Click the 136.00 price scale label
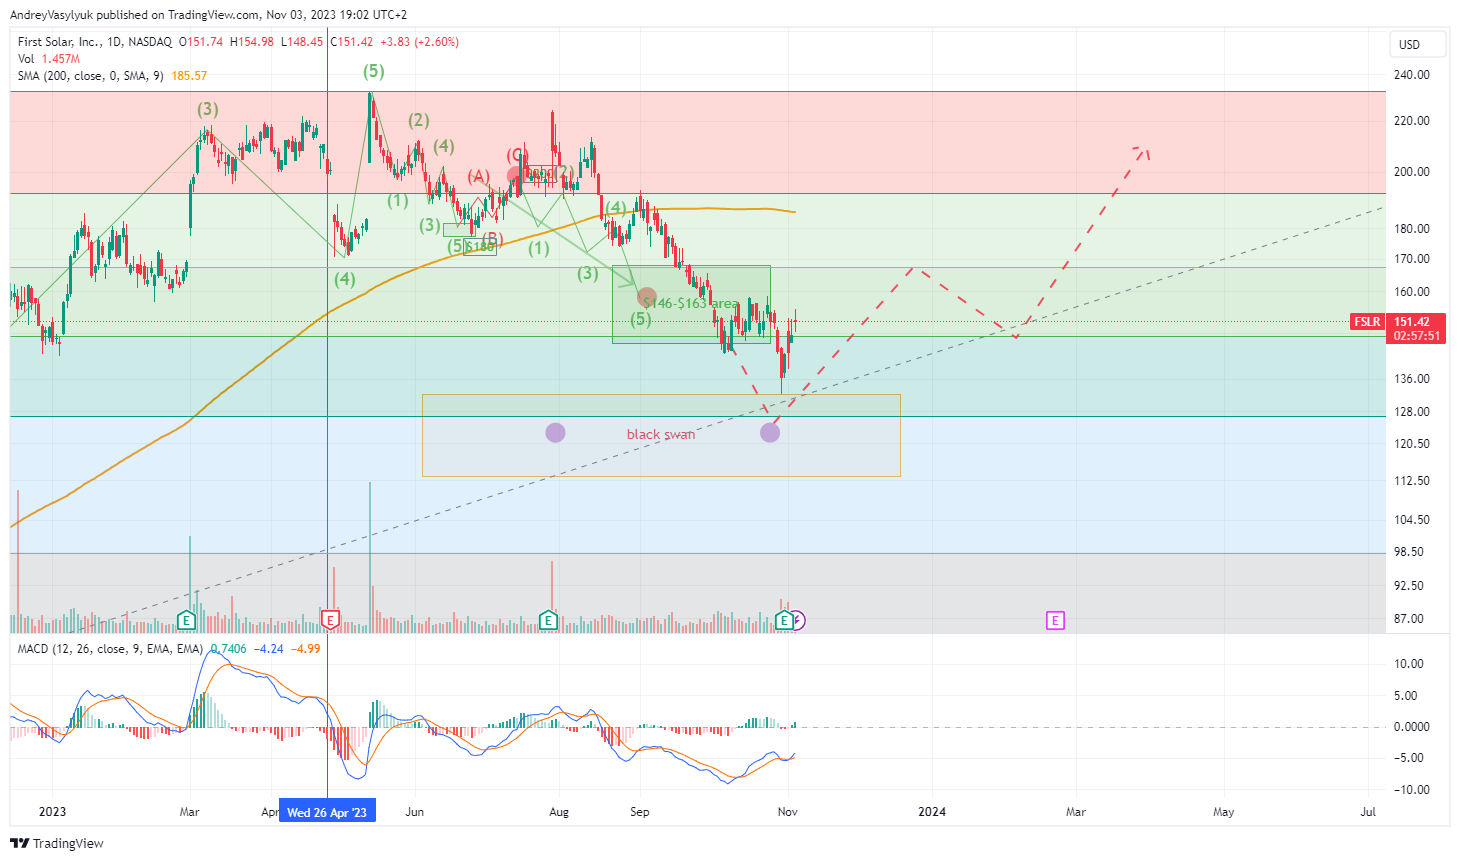The height and width of the screenshot is (861, 1460). point(1412,379)
